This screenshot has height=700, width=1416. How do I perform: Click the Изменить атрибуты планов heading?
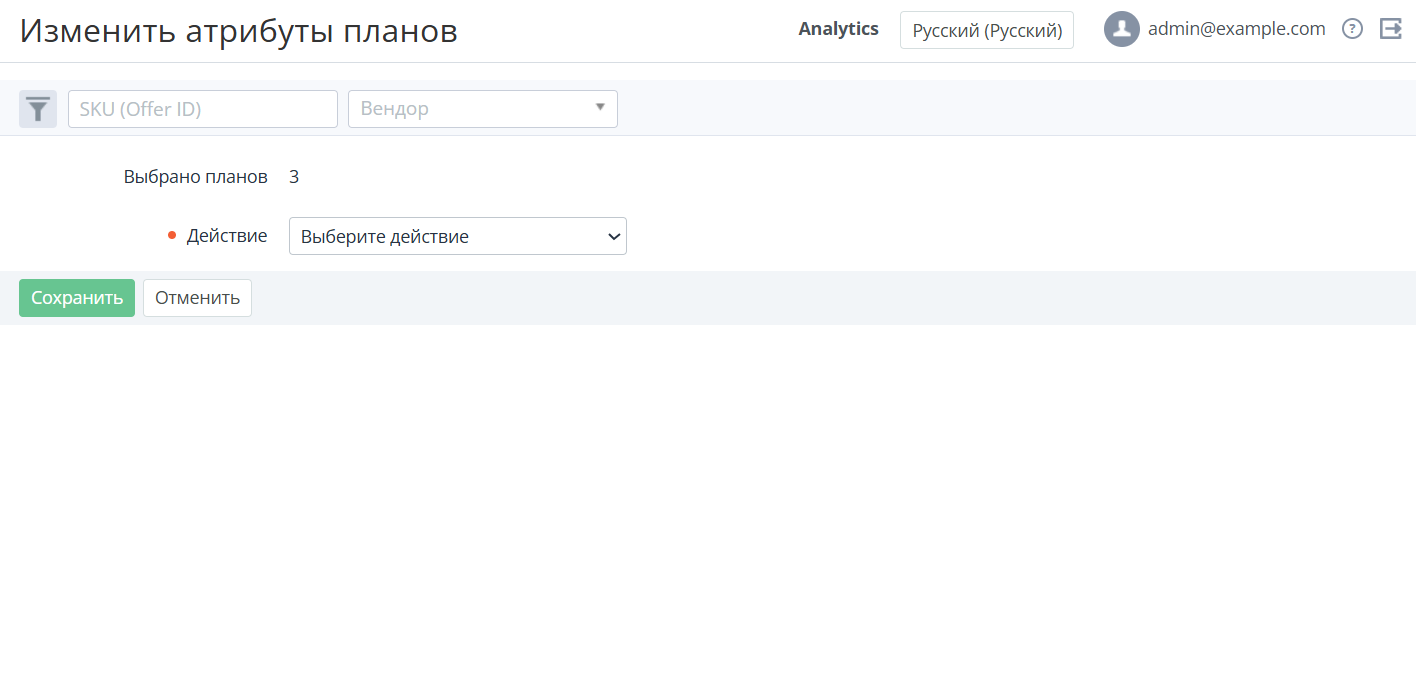(x=239, y=31)
